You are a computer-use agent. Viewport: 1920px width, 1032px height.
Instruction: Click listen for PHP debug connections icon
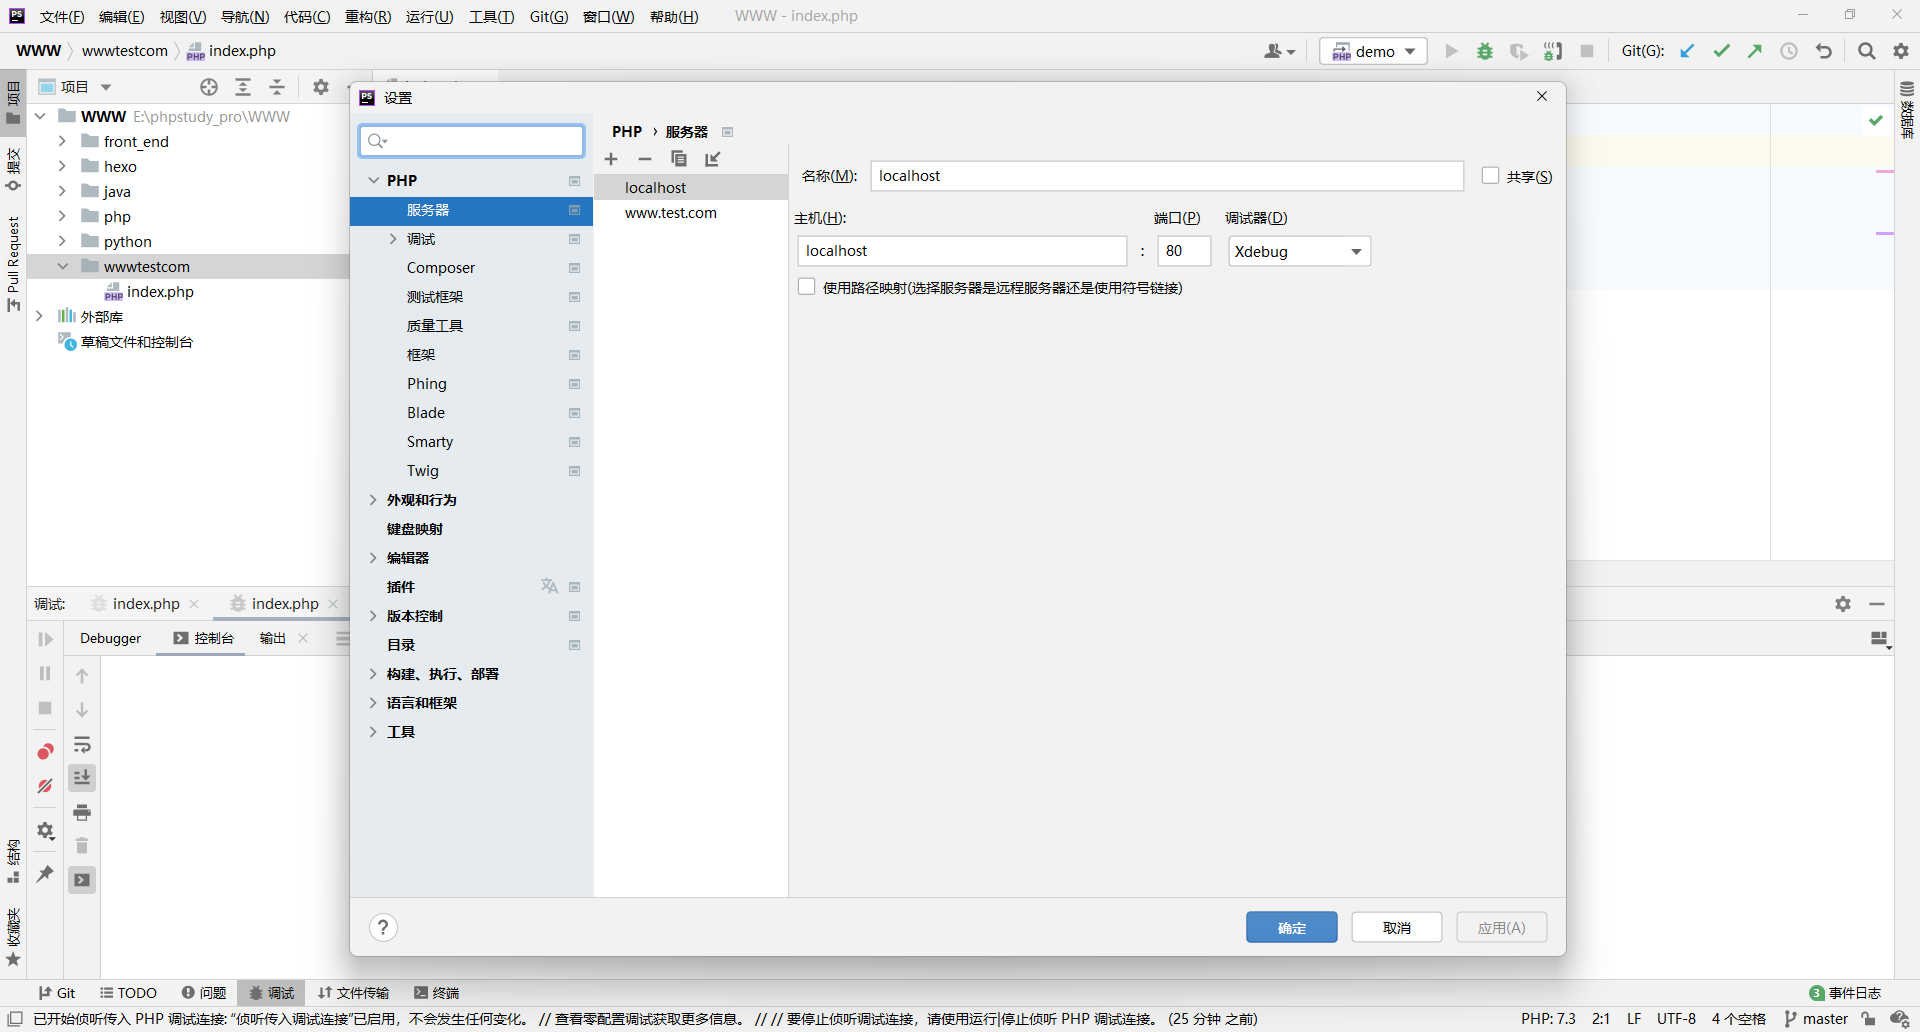coord(1553,51)
